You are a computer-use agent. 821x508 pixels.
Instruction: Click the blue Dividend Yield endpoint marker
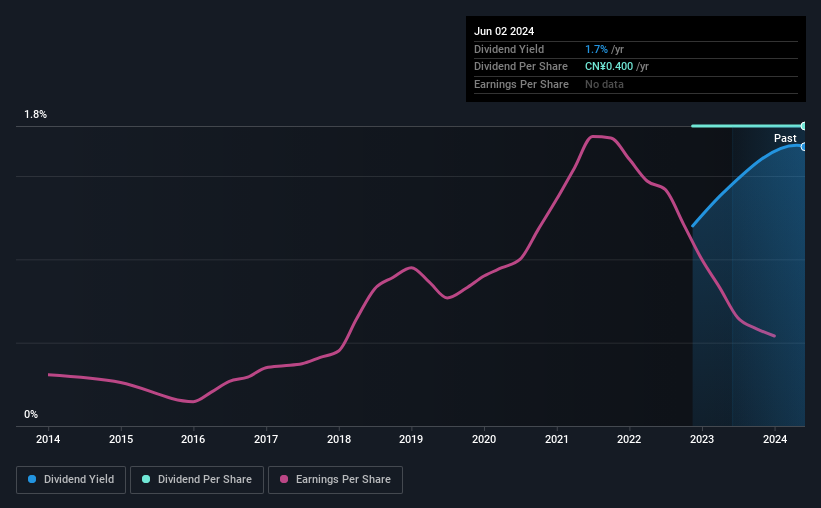click(803, 146)
